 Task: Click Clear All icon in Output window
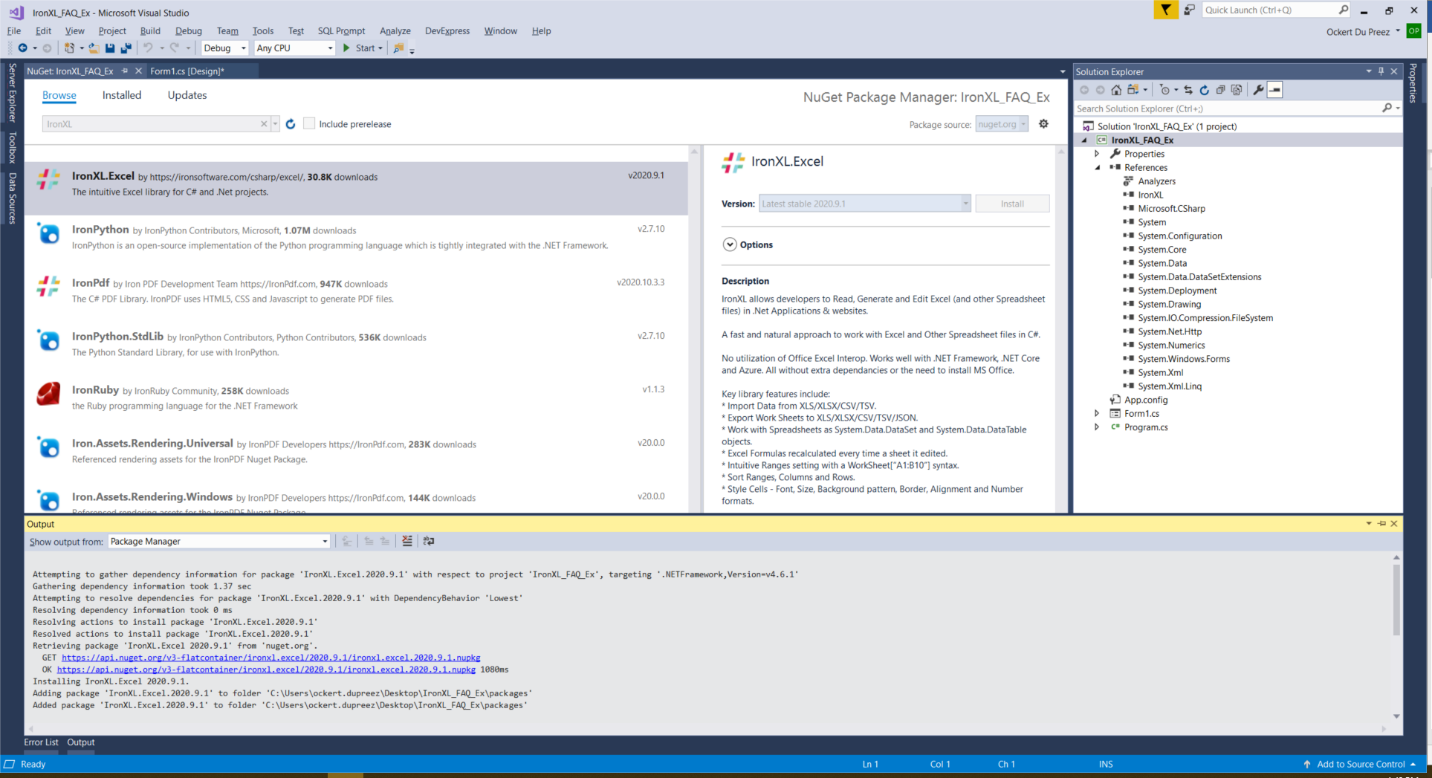point(407,541)
